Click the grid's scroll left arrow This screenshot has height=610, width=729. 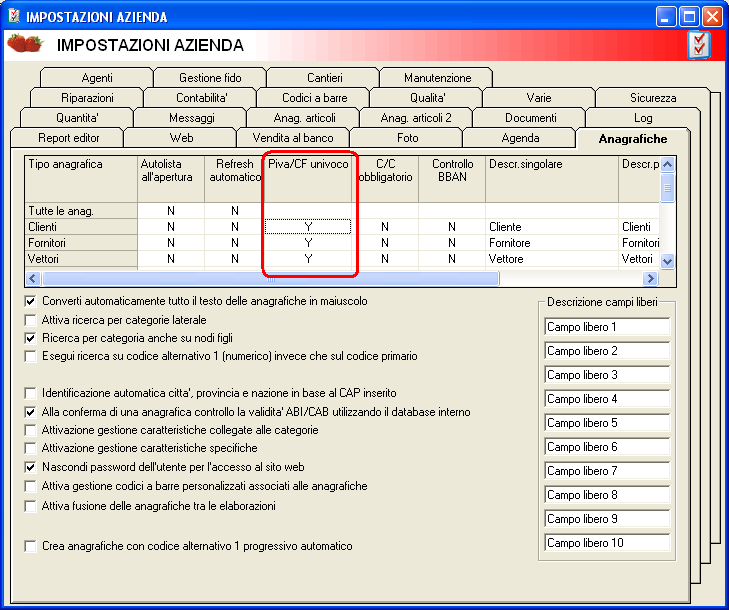(32, 278)
